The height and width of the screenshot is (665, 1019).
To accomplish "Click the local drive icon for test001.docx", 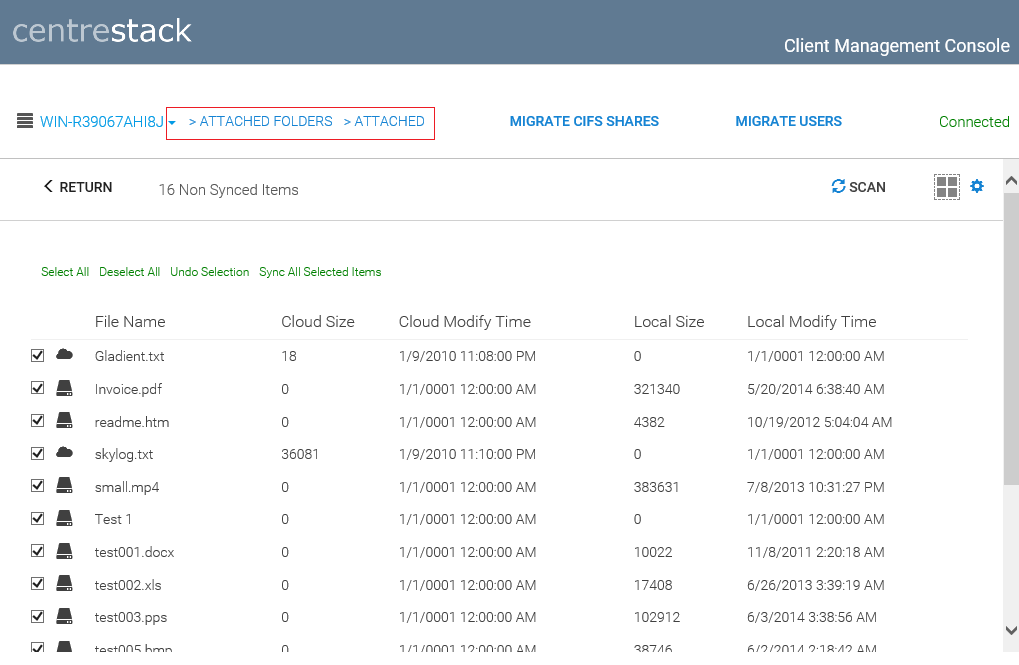I will pyautogui.click(x=64, y=551).
